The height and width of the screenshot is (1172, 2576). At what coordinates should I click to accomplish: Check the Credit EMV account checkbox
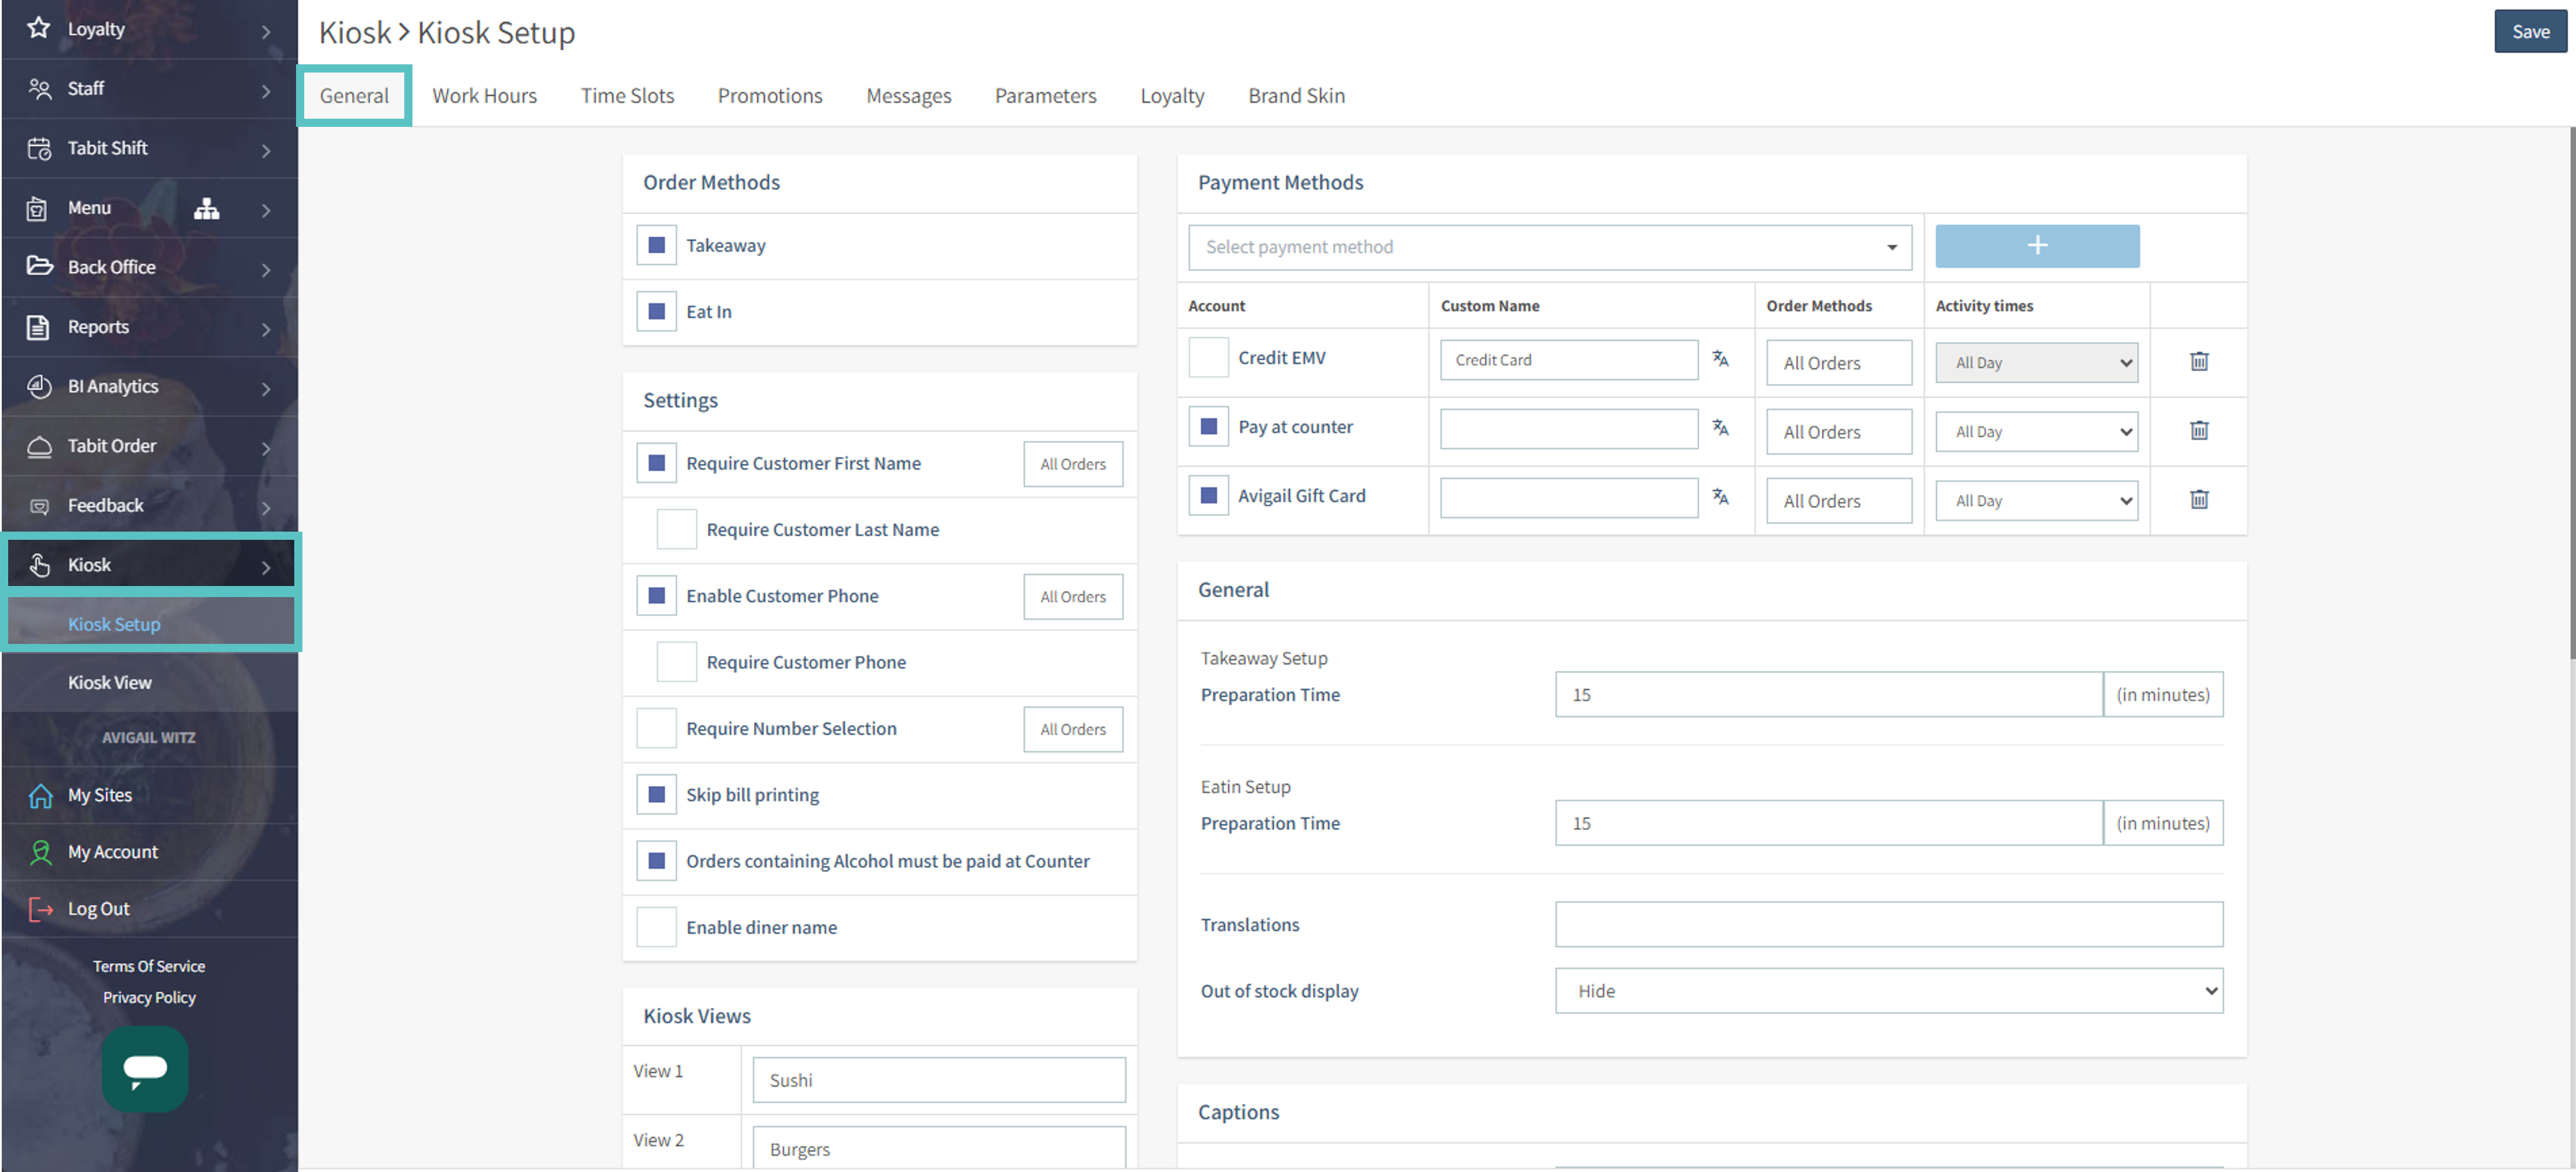click(1208, 358)
